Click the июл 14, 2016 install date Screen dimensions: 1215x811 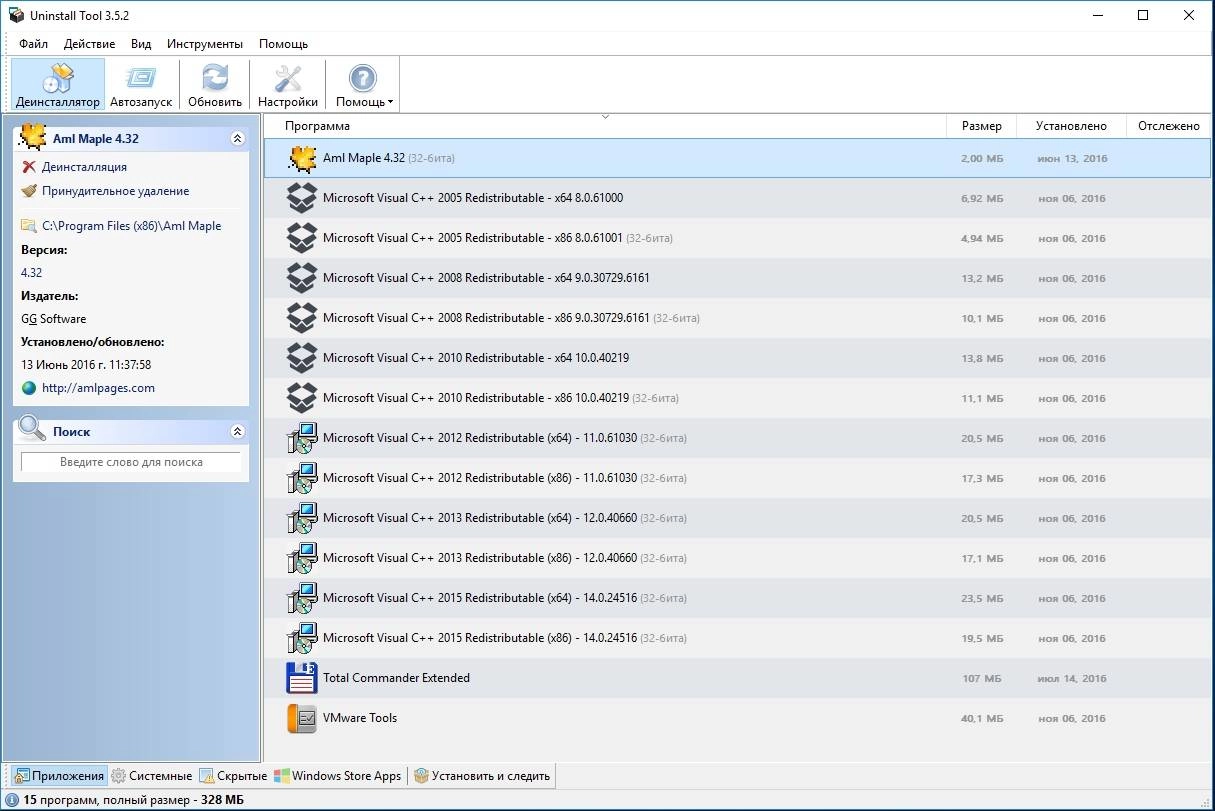pyautogui.click(x=1072, y=679)
